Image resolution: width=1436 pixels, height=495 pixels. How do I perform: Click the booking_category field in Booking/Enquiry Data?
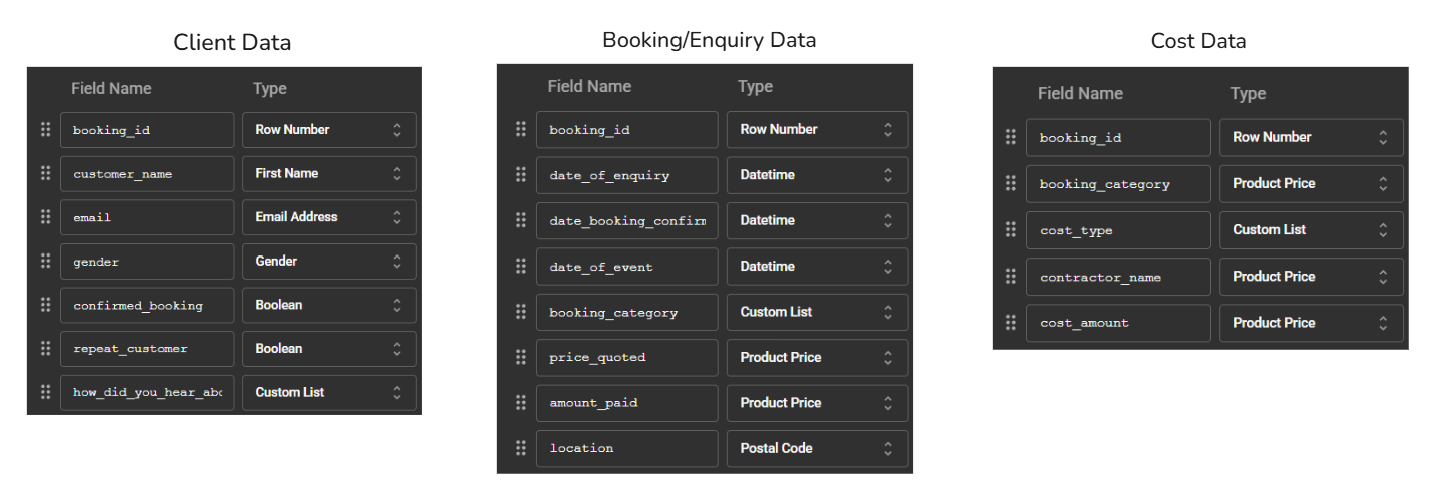[627, 312]
